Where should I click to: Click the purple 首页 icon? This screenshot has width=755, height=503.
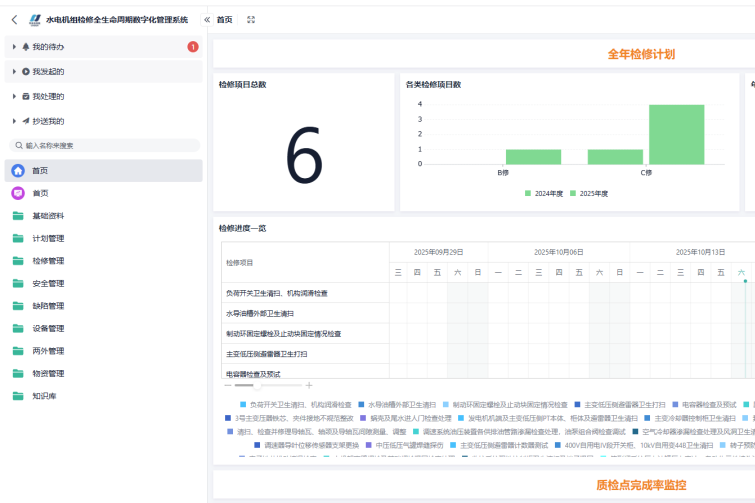(x=18, y=193)
